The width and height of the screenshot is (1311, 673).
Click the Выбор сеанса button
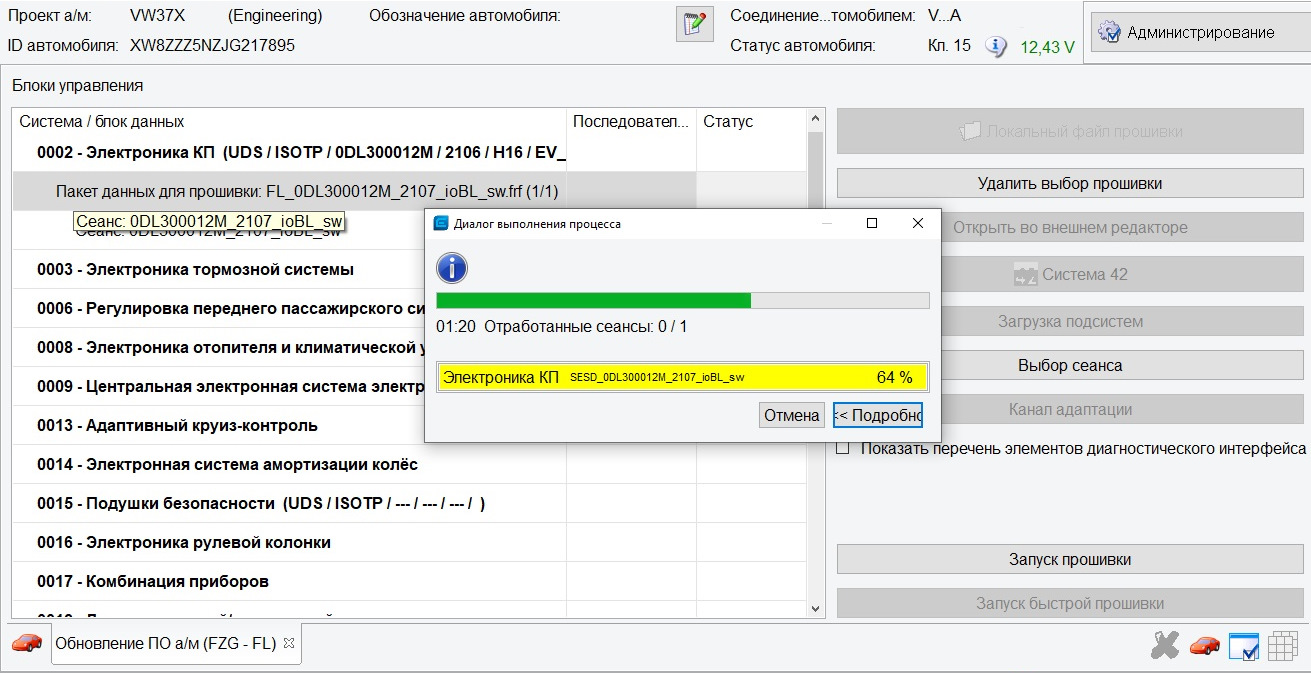coord(1070,365)
